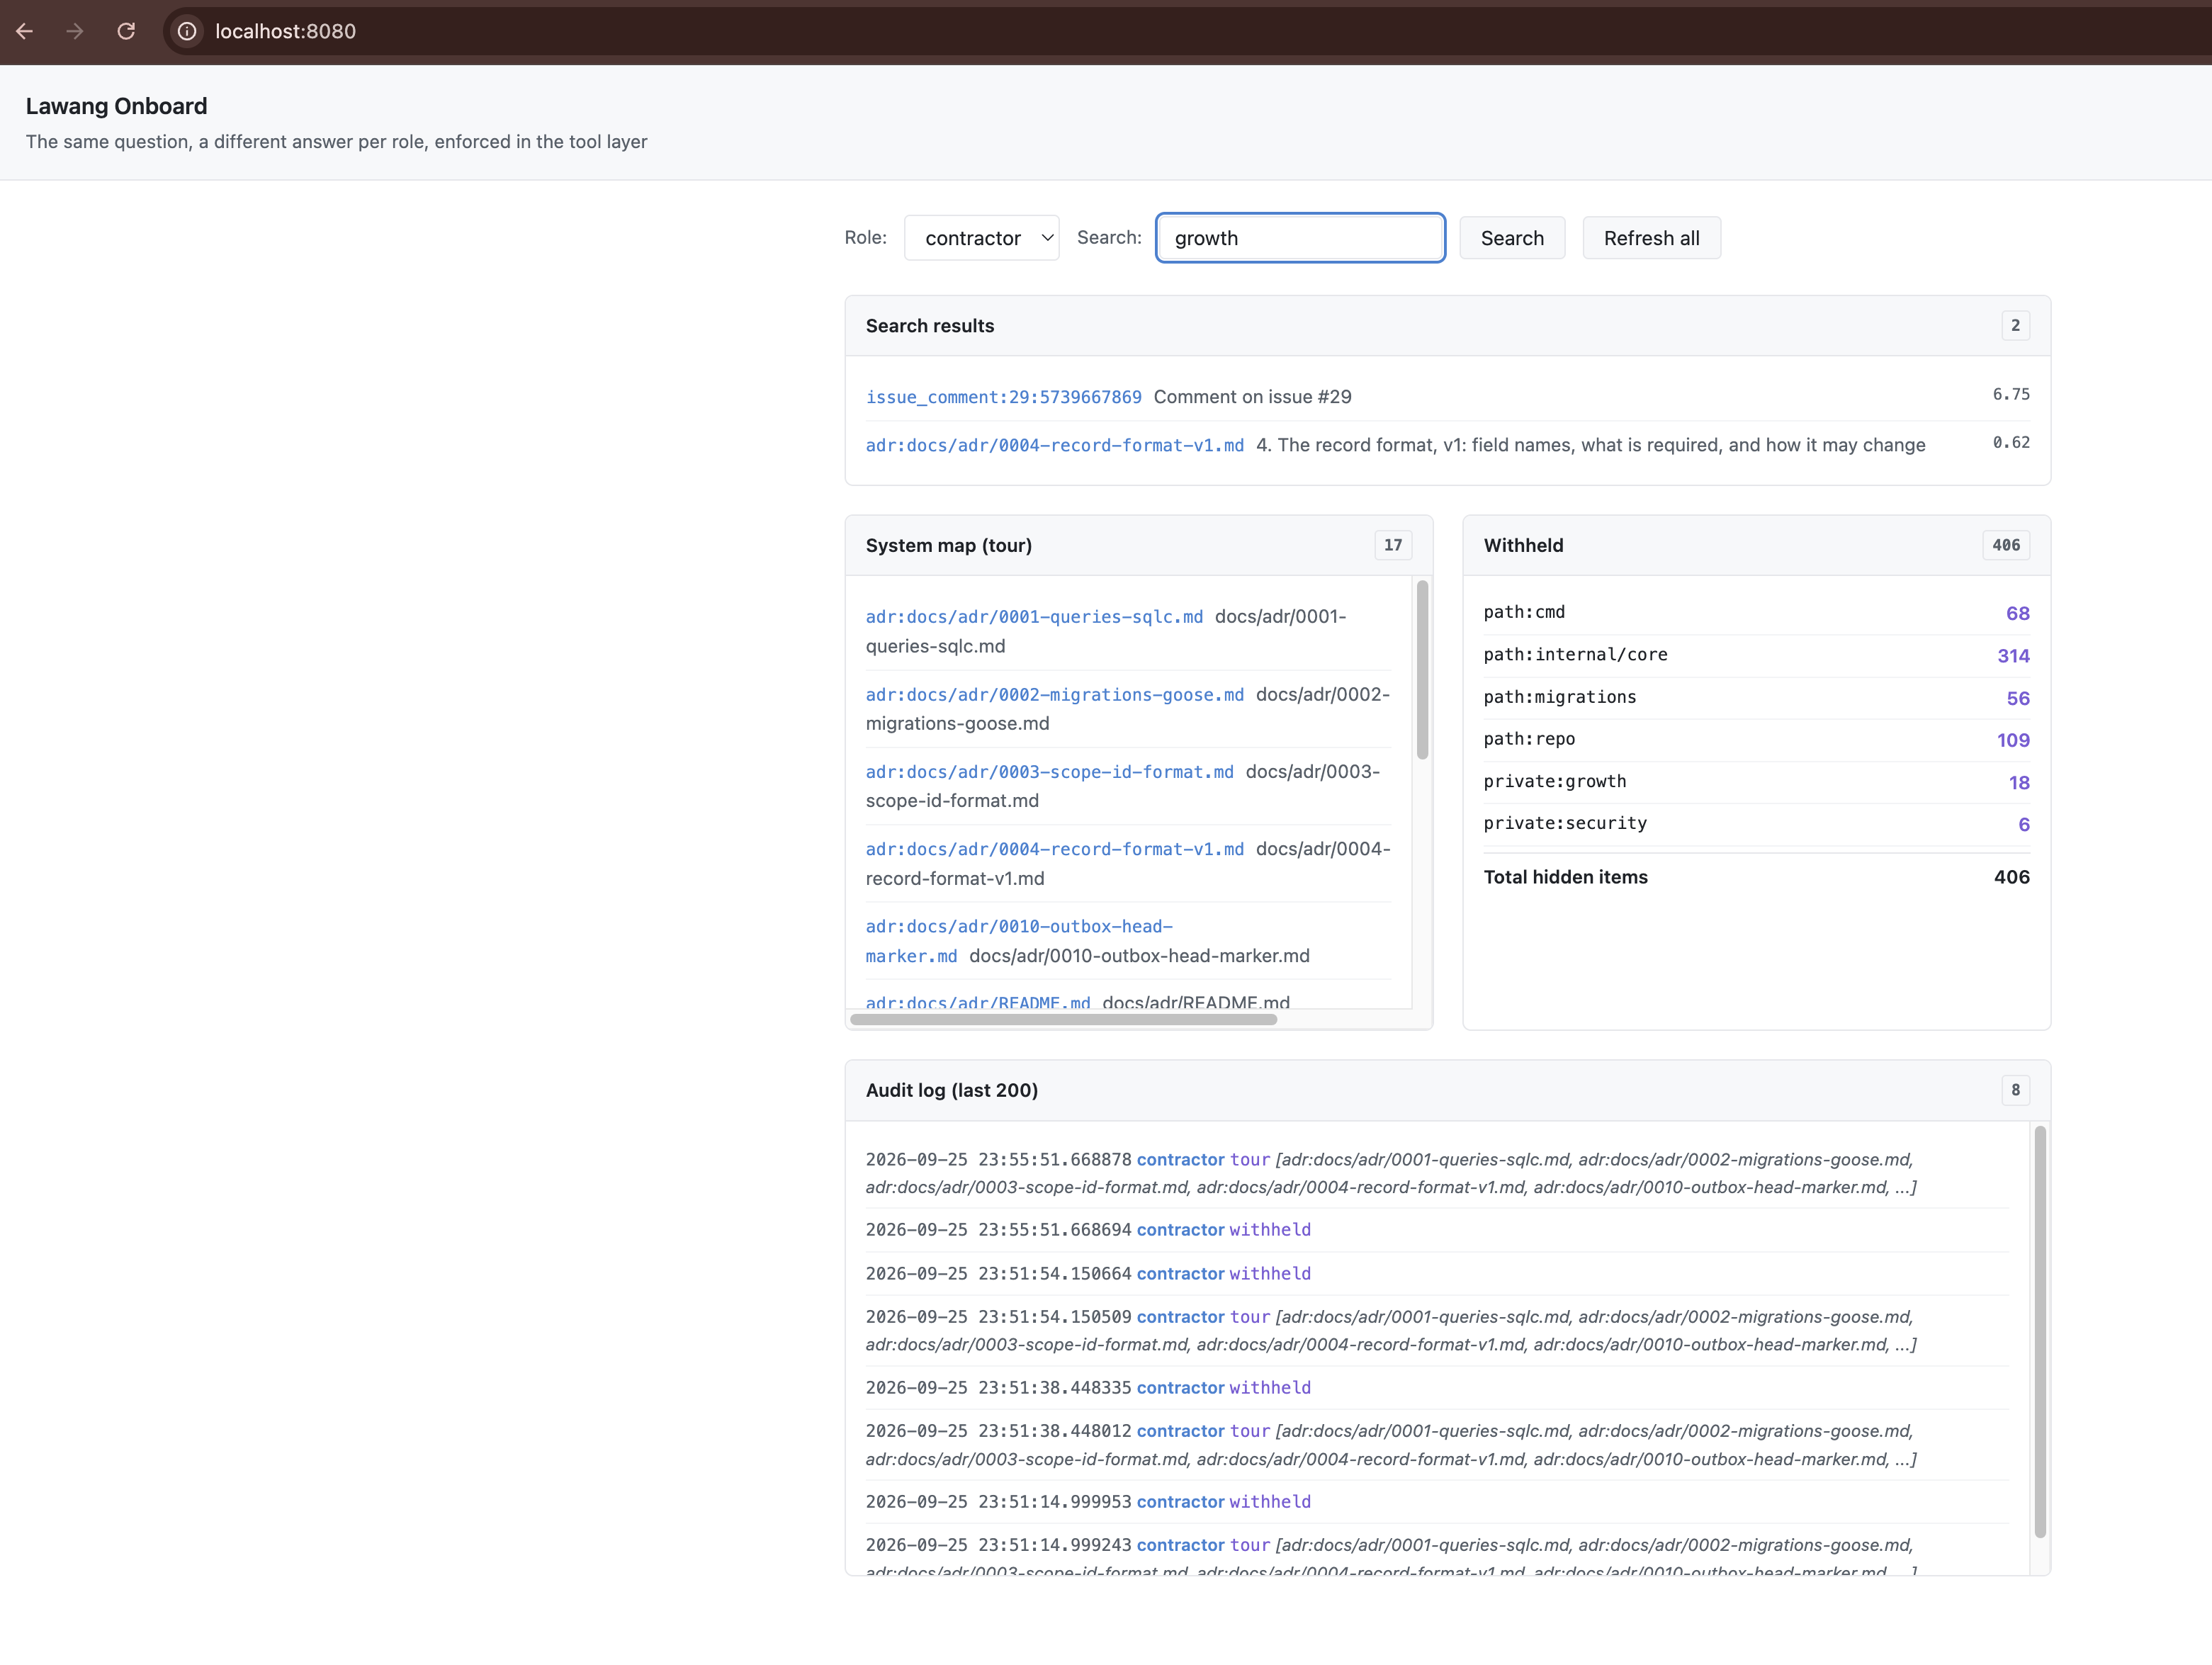Click score 0.62 in search results
Viewport: 2212px width, 1665px height.
point(2011,442)
